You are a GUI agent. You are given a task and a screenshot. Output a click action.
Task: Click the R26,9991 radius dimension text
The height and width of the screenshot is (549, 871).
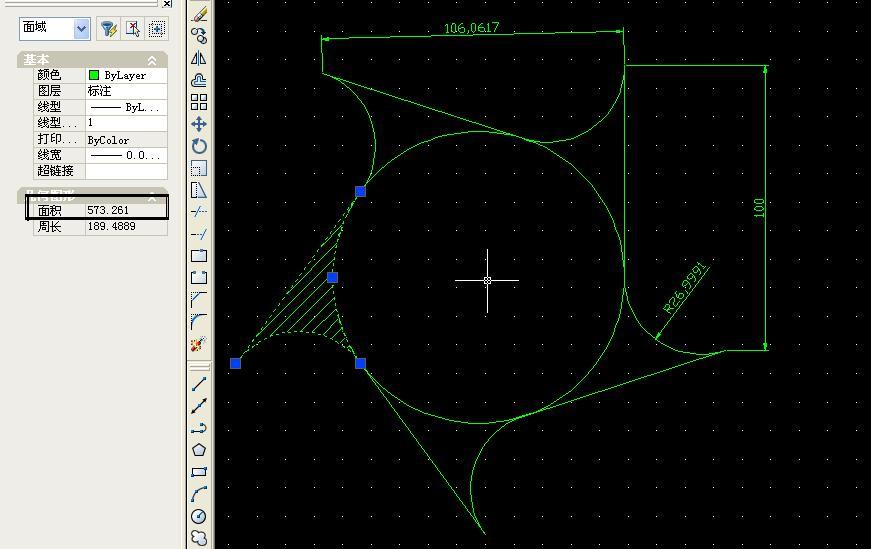[686, 288]
